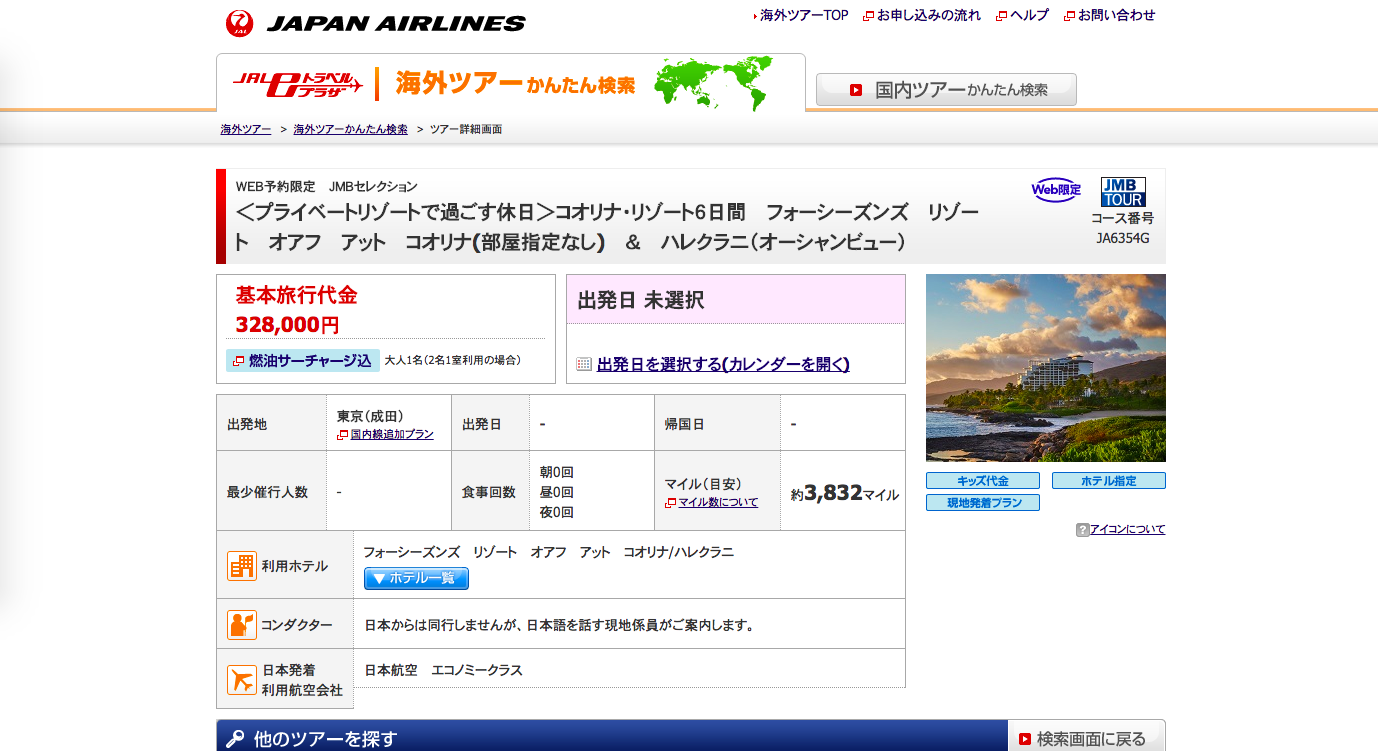The height and width of the screenshot is (751, 1378).
Task: Open calendar via 出発日を選択する link
Action: (723, 365)
